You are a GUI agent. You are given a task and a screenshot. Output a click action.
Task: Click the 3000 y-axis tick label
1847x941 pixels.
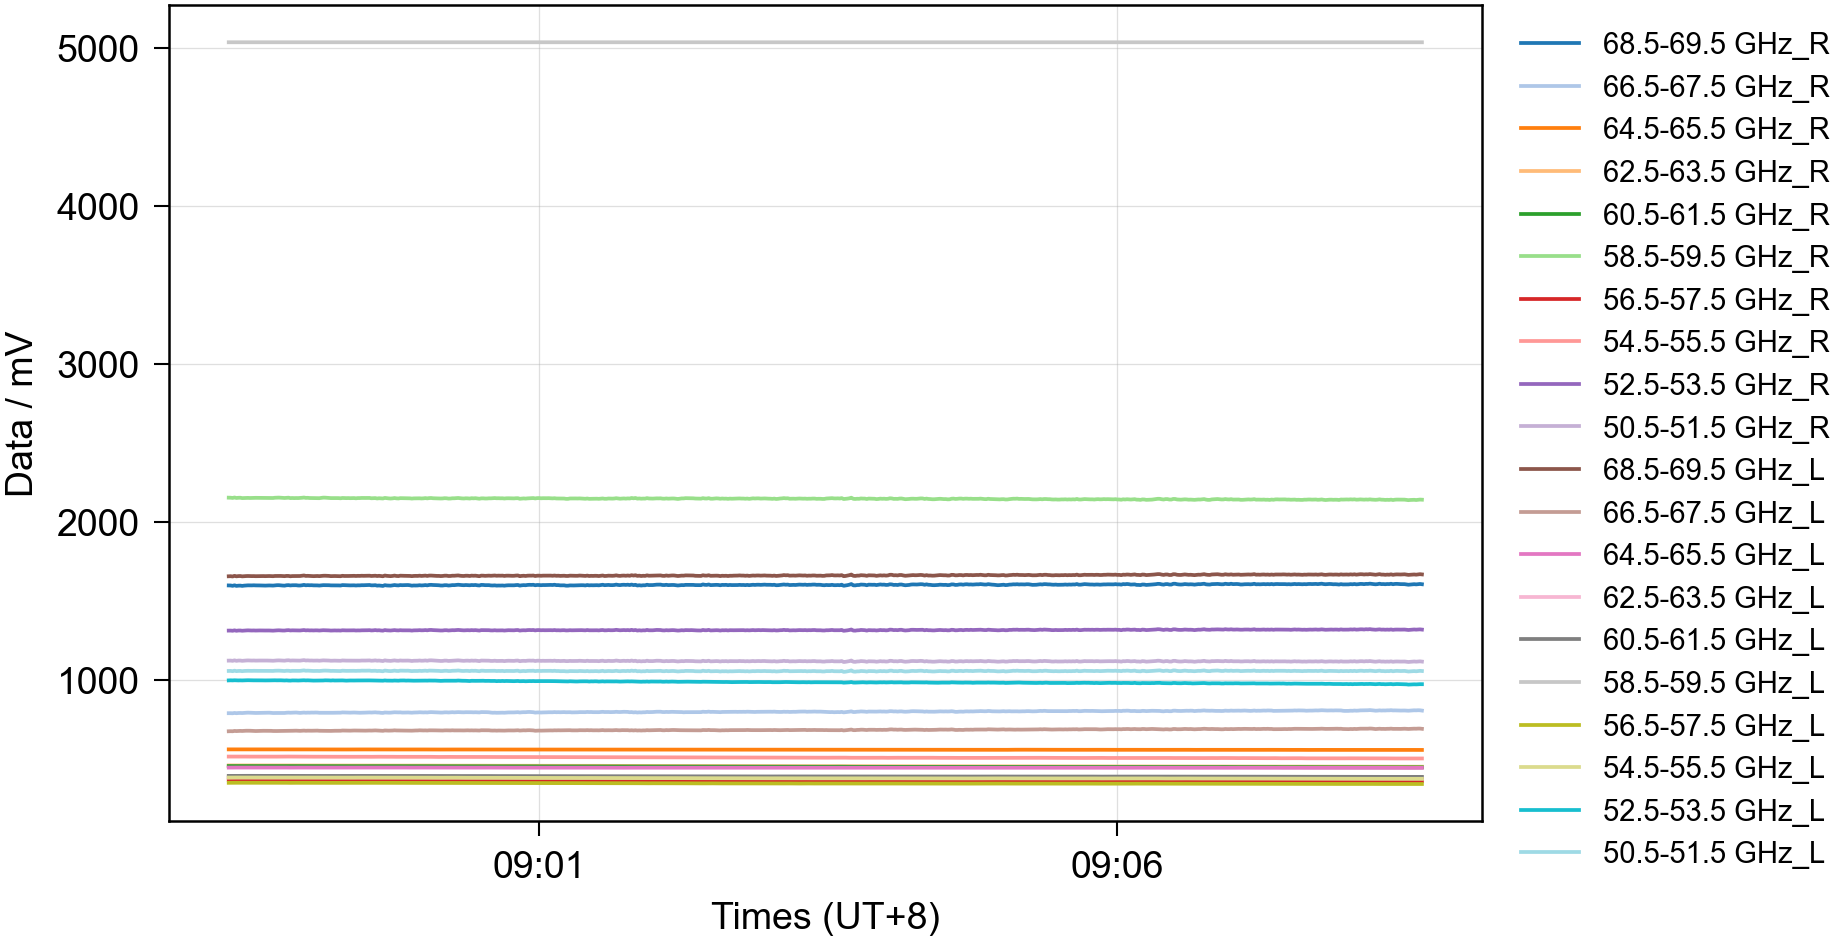click(98, 365)
